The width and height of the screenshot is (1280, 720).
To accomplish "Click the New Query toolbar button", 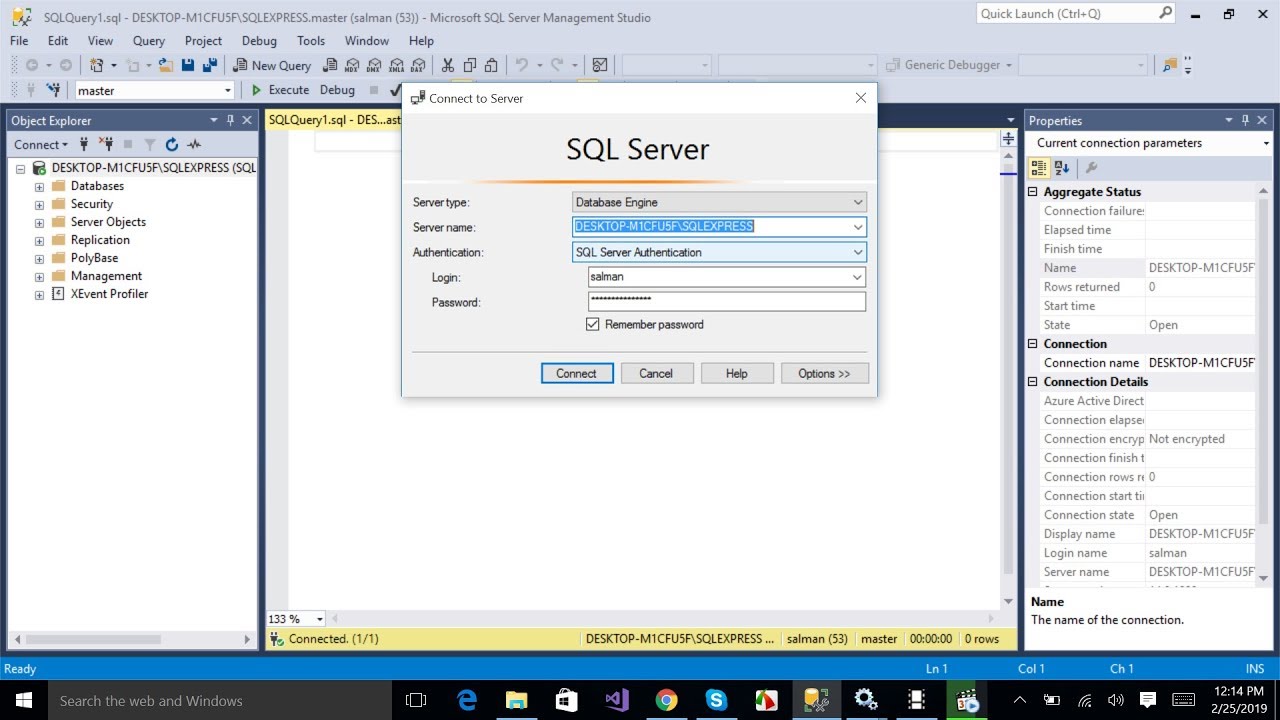I will click(x=272, y=65).
